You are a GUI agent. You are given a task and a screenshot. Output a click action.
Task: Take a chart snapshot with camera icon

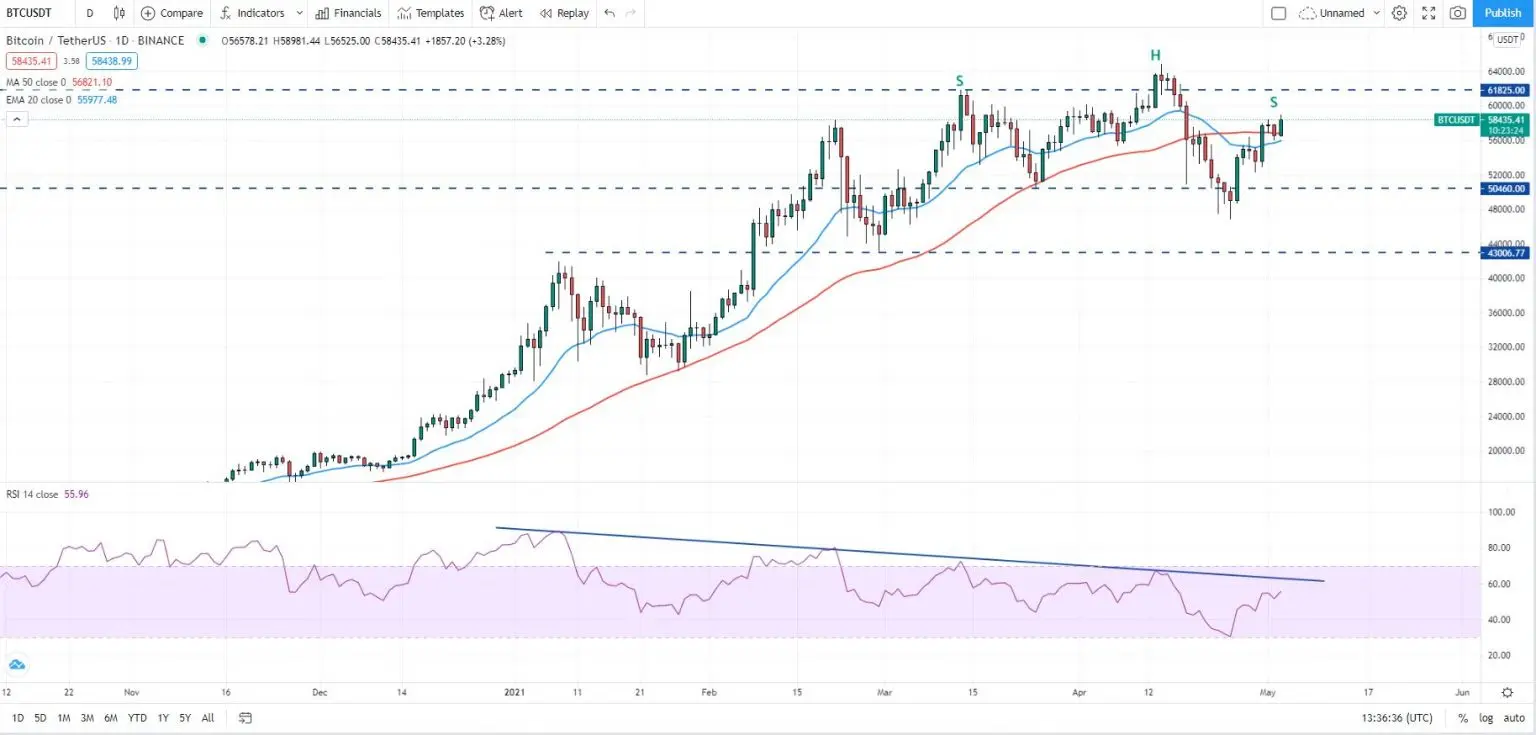click(1458, 13)
